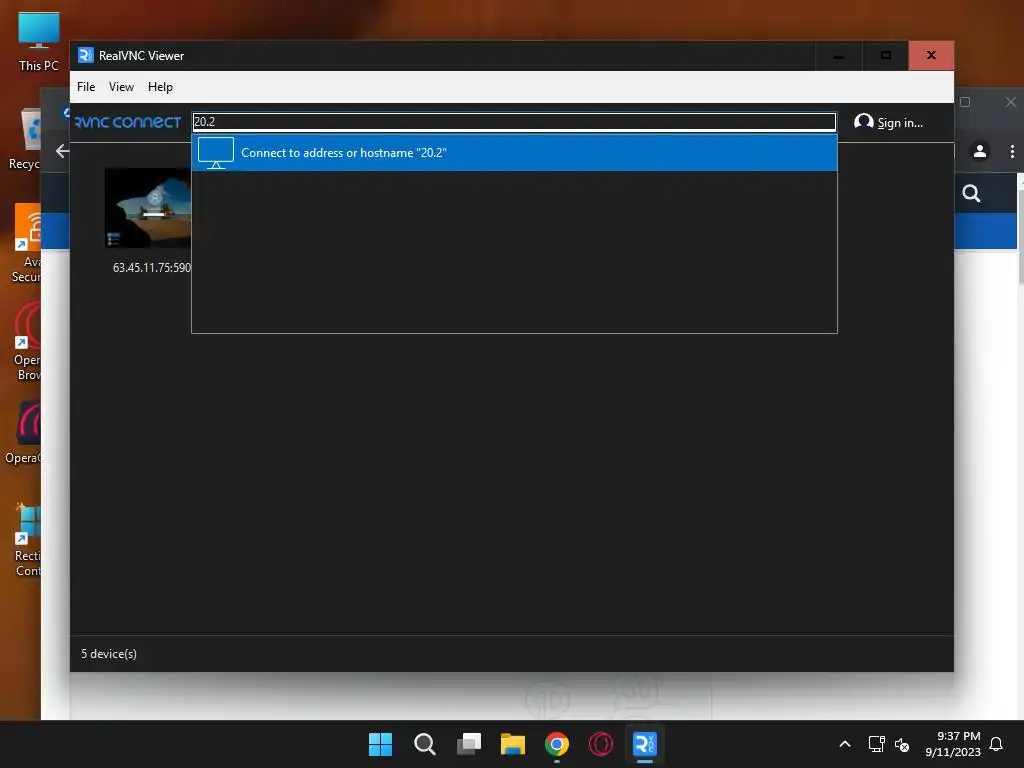Click the 63.45.11.75:590 device label
This screenshot has height=768, width=1024.
(152, 268)
